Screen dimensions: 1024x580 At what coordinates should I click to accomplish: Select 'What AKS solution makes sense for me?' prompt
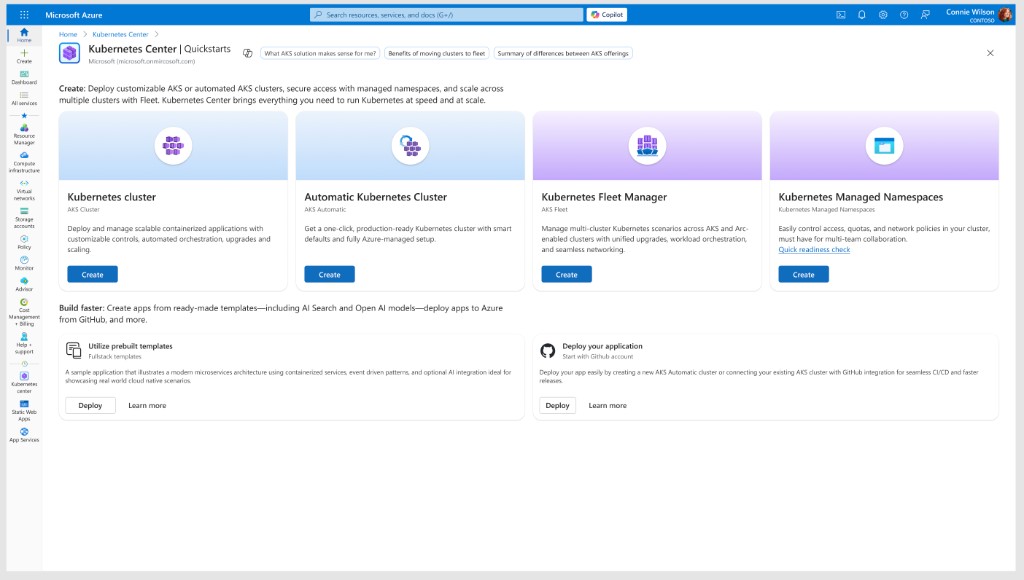320,54
